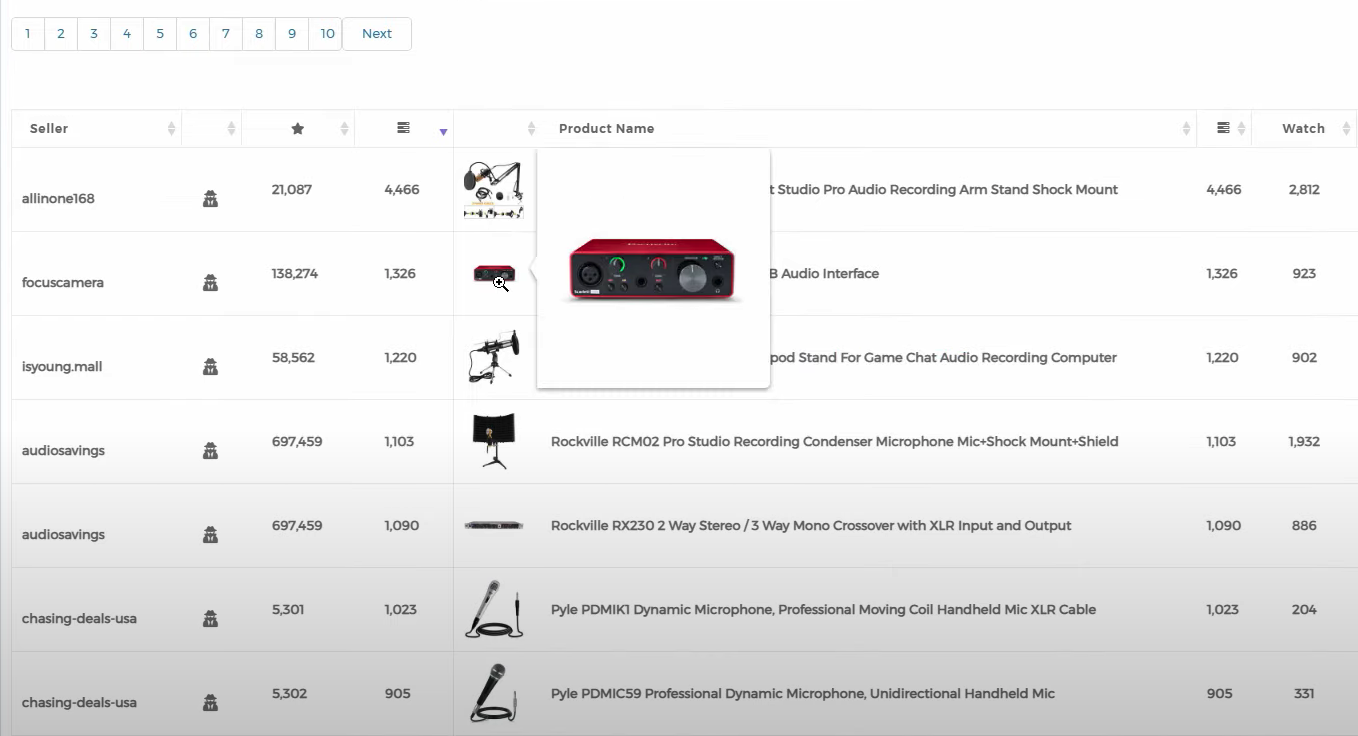Click the Next page button
The image size is (1358, 736).
pos(377,34)
